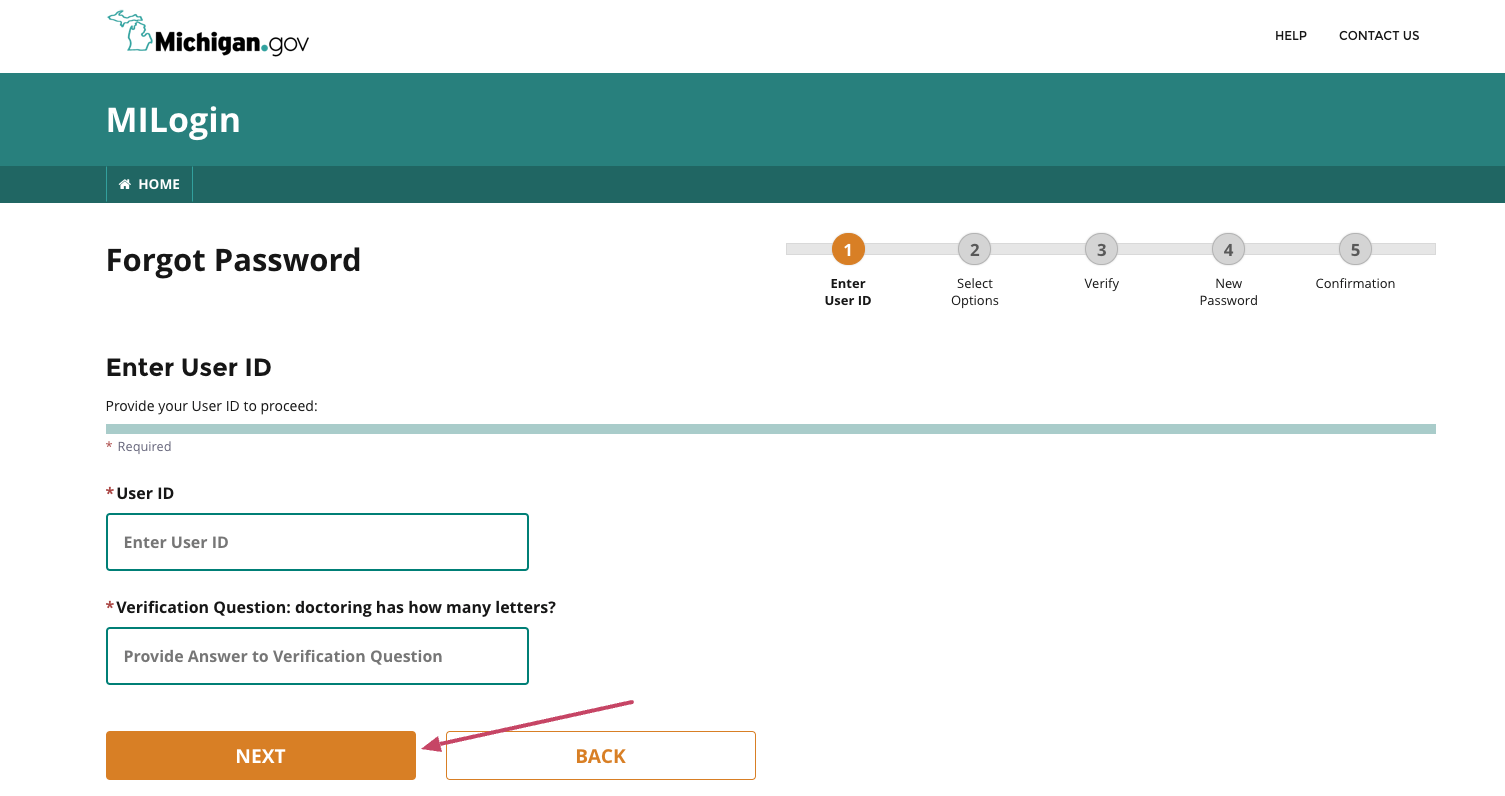
Task: Click the MILogin banner title
Action: [x=173, y=120]
